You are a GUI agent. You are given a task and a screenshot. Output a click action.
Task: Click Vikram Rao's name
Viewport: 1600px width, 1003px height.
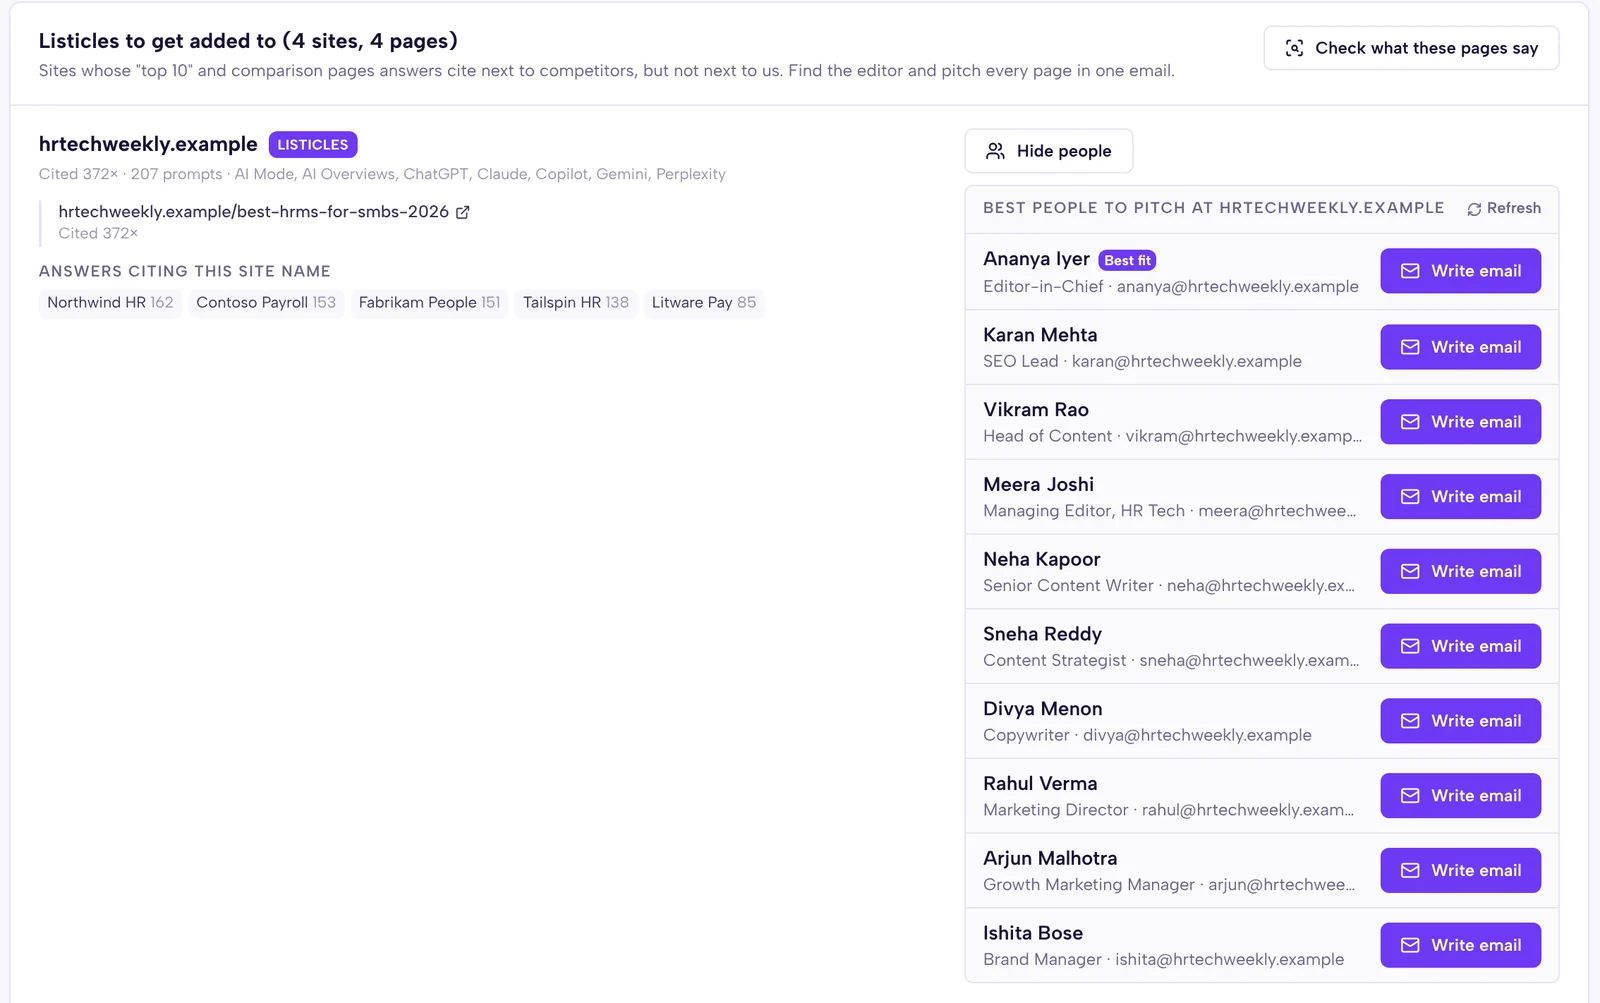click(1035, 409)
